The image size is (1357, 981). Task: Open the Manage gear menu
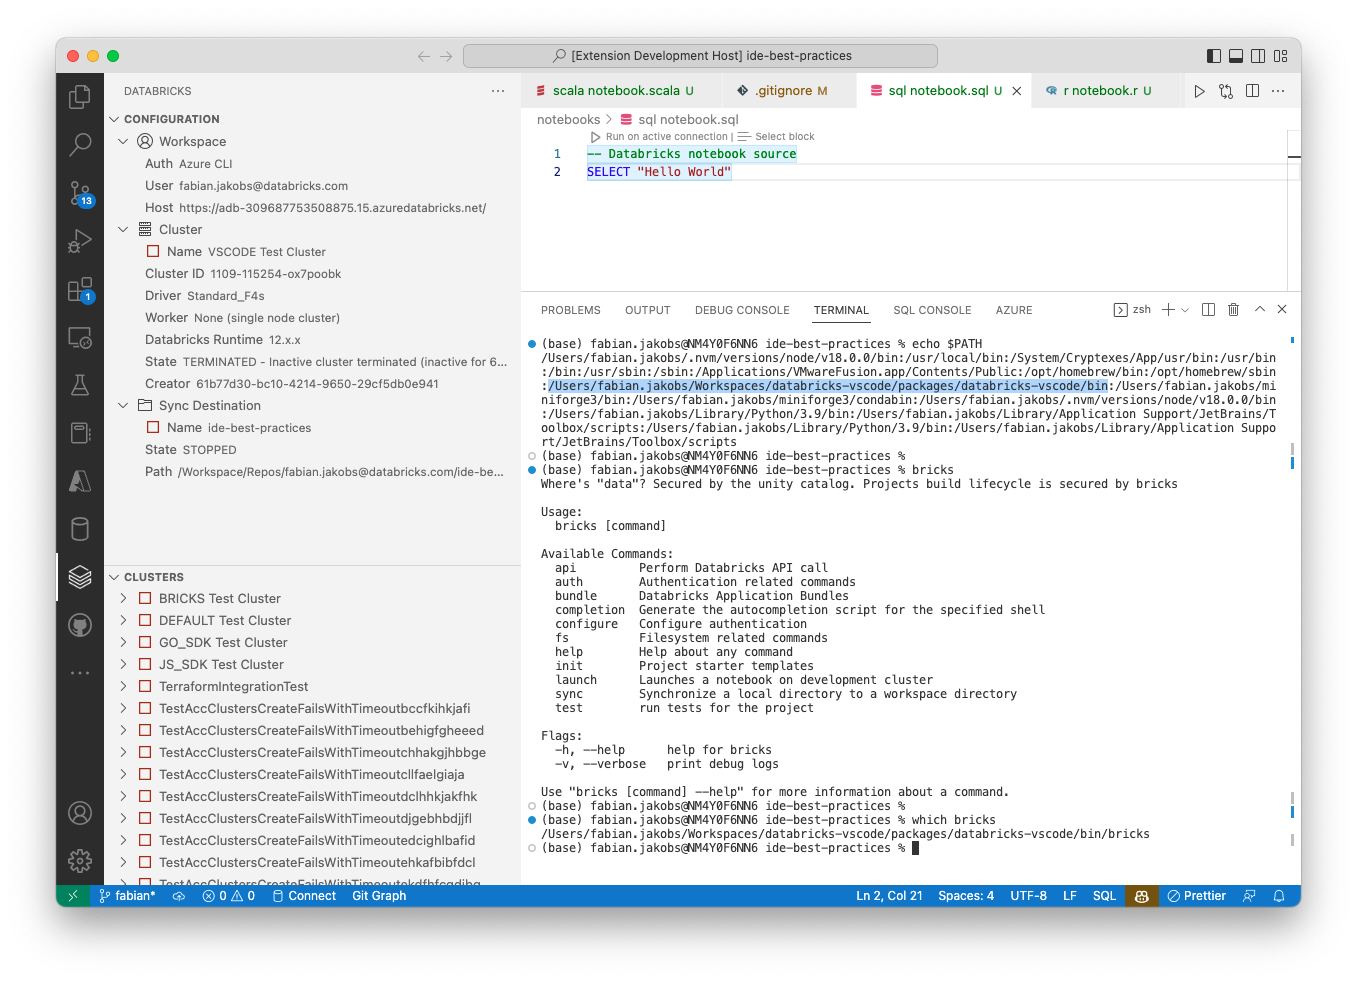[80, 860]
